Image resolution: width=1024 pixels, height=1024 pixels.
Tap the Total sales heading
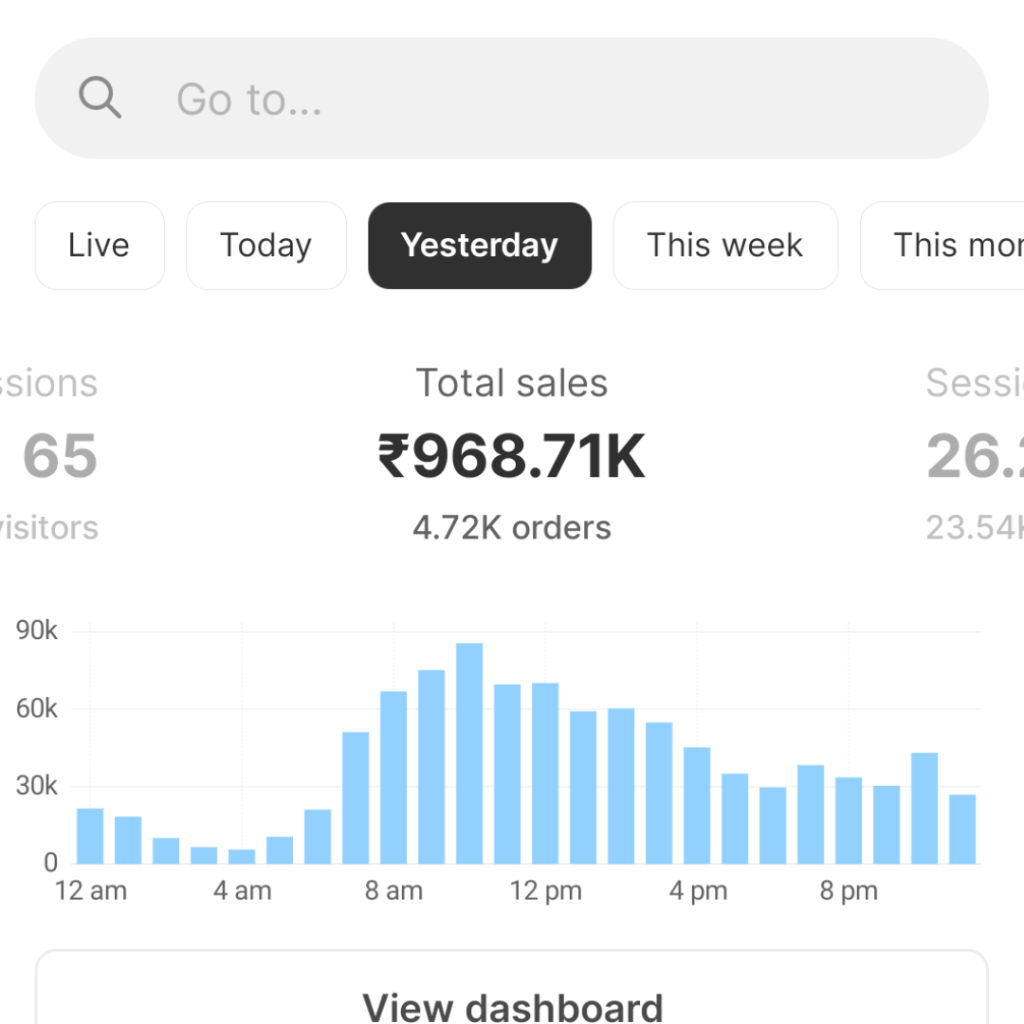tap(512, 383)
